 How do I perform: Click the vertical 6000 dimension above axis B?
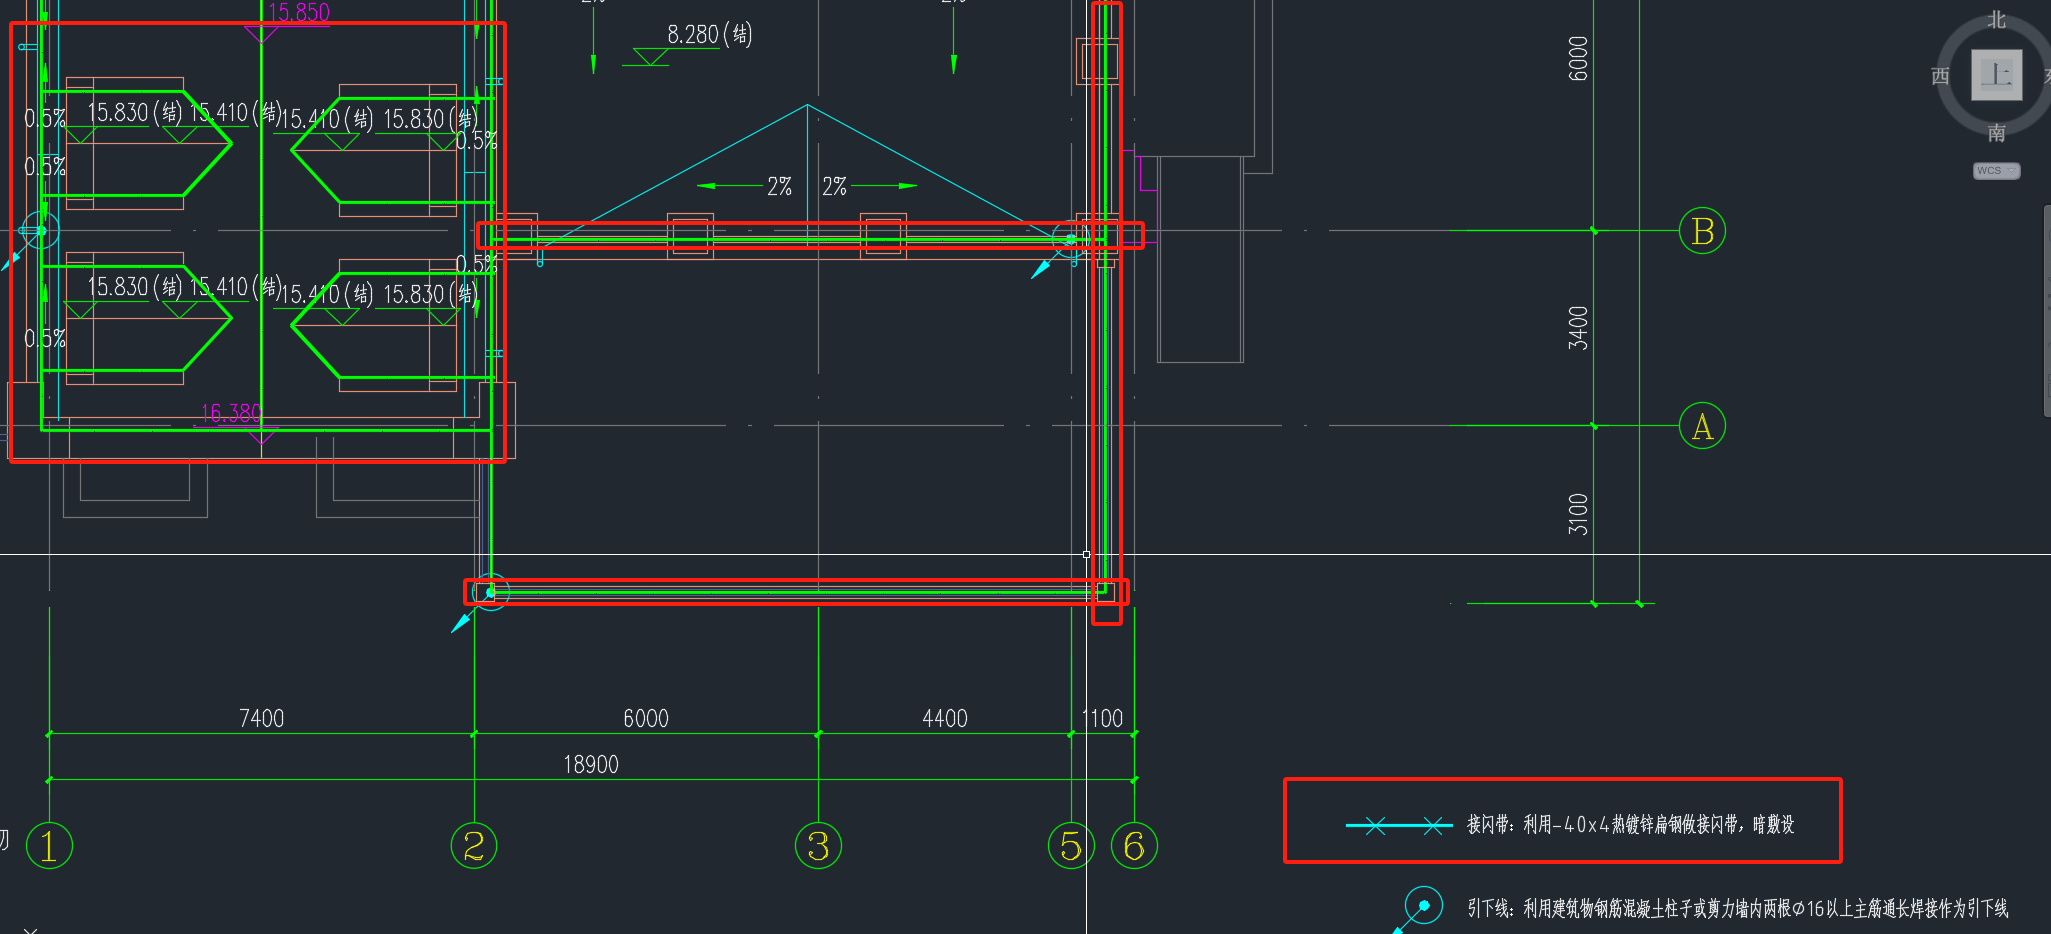click(x=1578, y=58)
